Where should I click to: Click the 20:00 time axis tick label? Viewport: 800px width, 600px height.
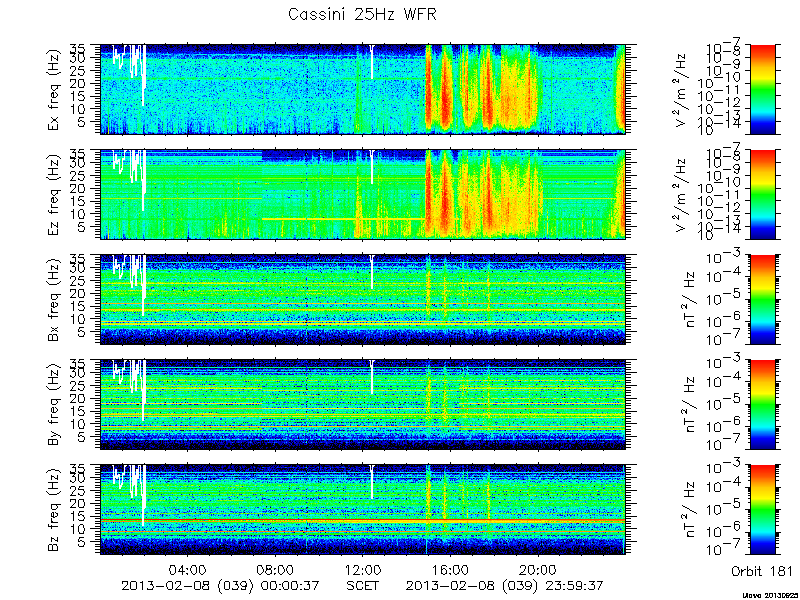click(538, 569)
